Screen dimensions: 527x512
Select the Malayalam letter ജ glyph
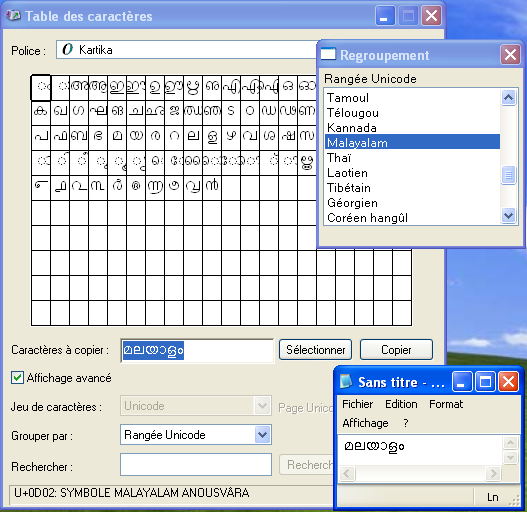(x=174, y=113)
